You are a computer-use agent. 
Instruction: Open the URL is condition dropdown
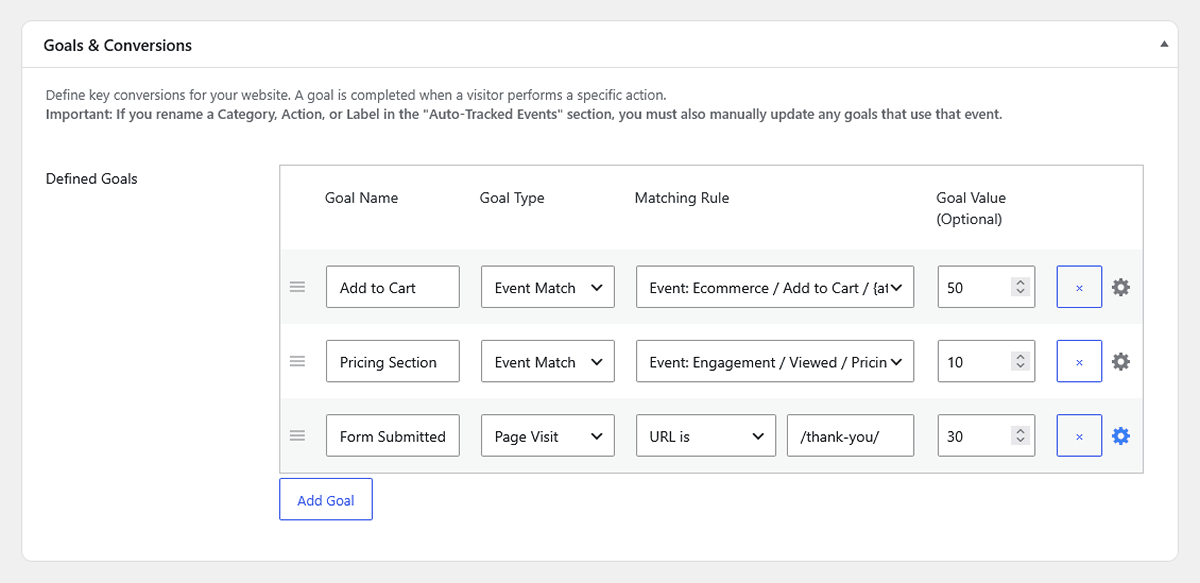tap(706, 436)
